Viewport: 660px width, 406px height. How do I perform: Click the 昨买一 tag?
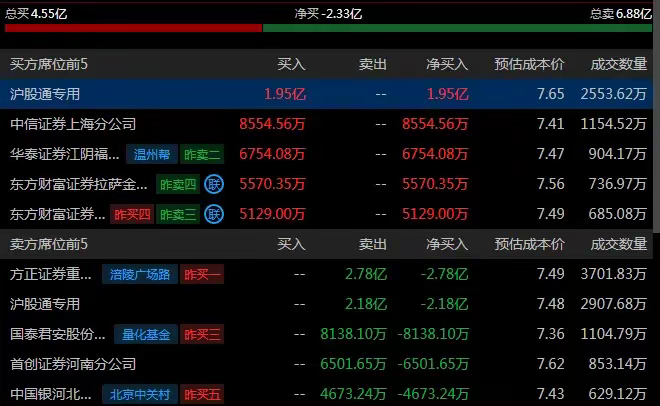pos(202,274)
